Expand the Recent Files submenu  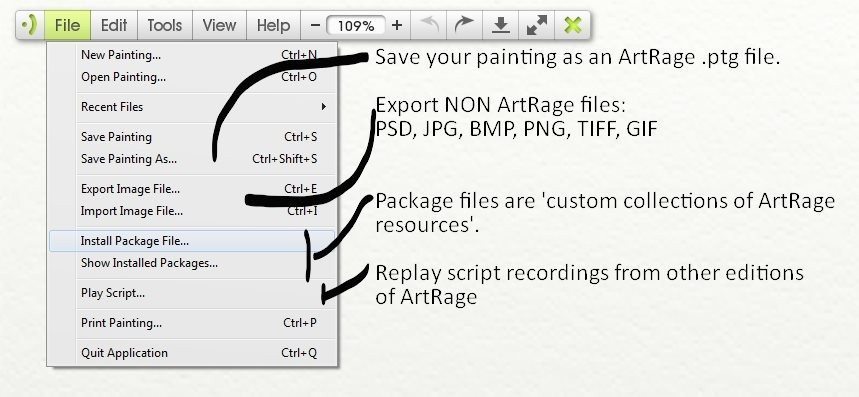point(192,107)
